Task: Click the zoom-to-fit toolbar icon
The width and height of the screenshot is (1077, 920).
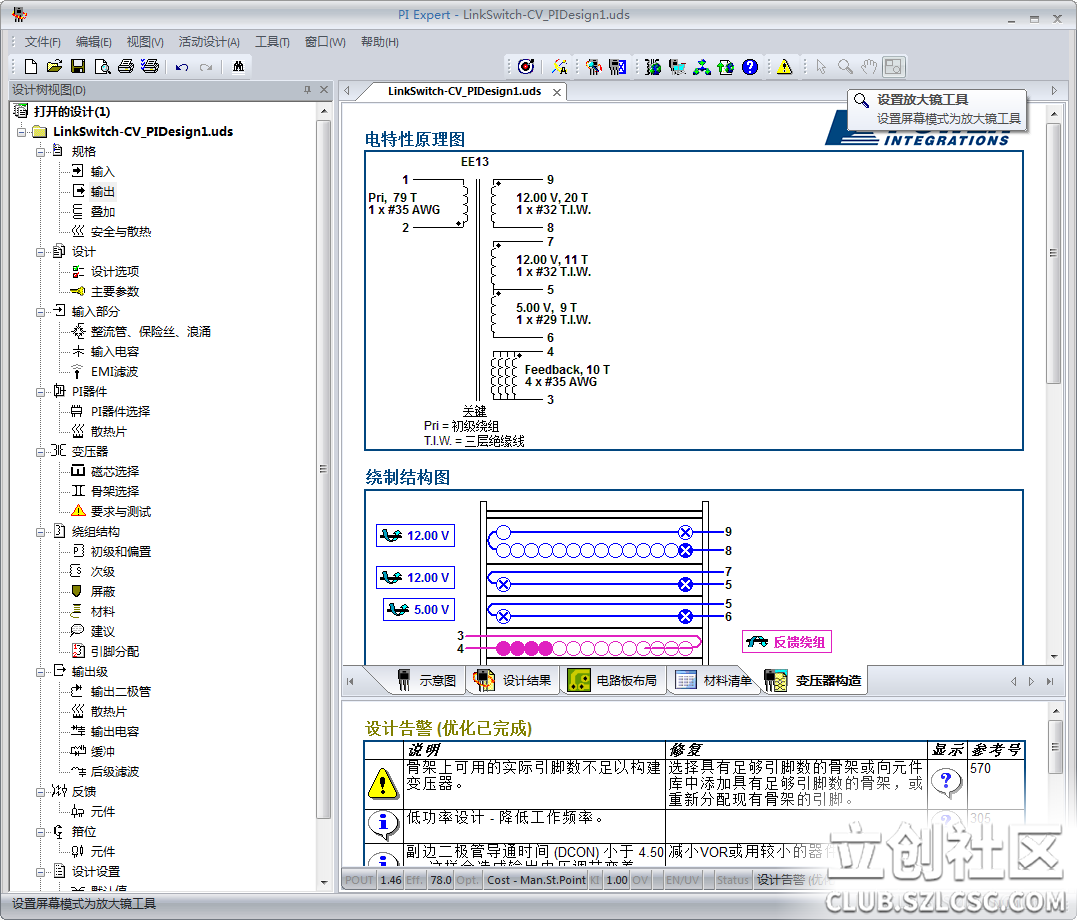Action: [894, 67]
